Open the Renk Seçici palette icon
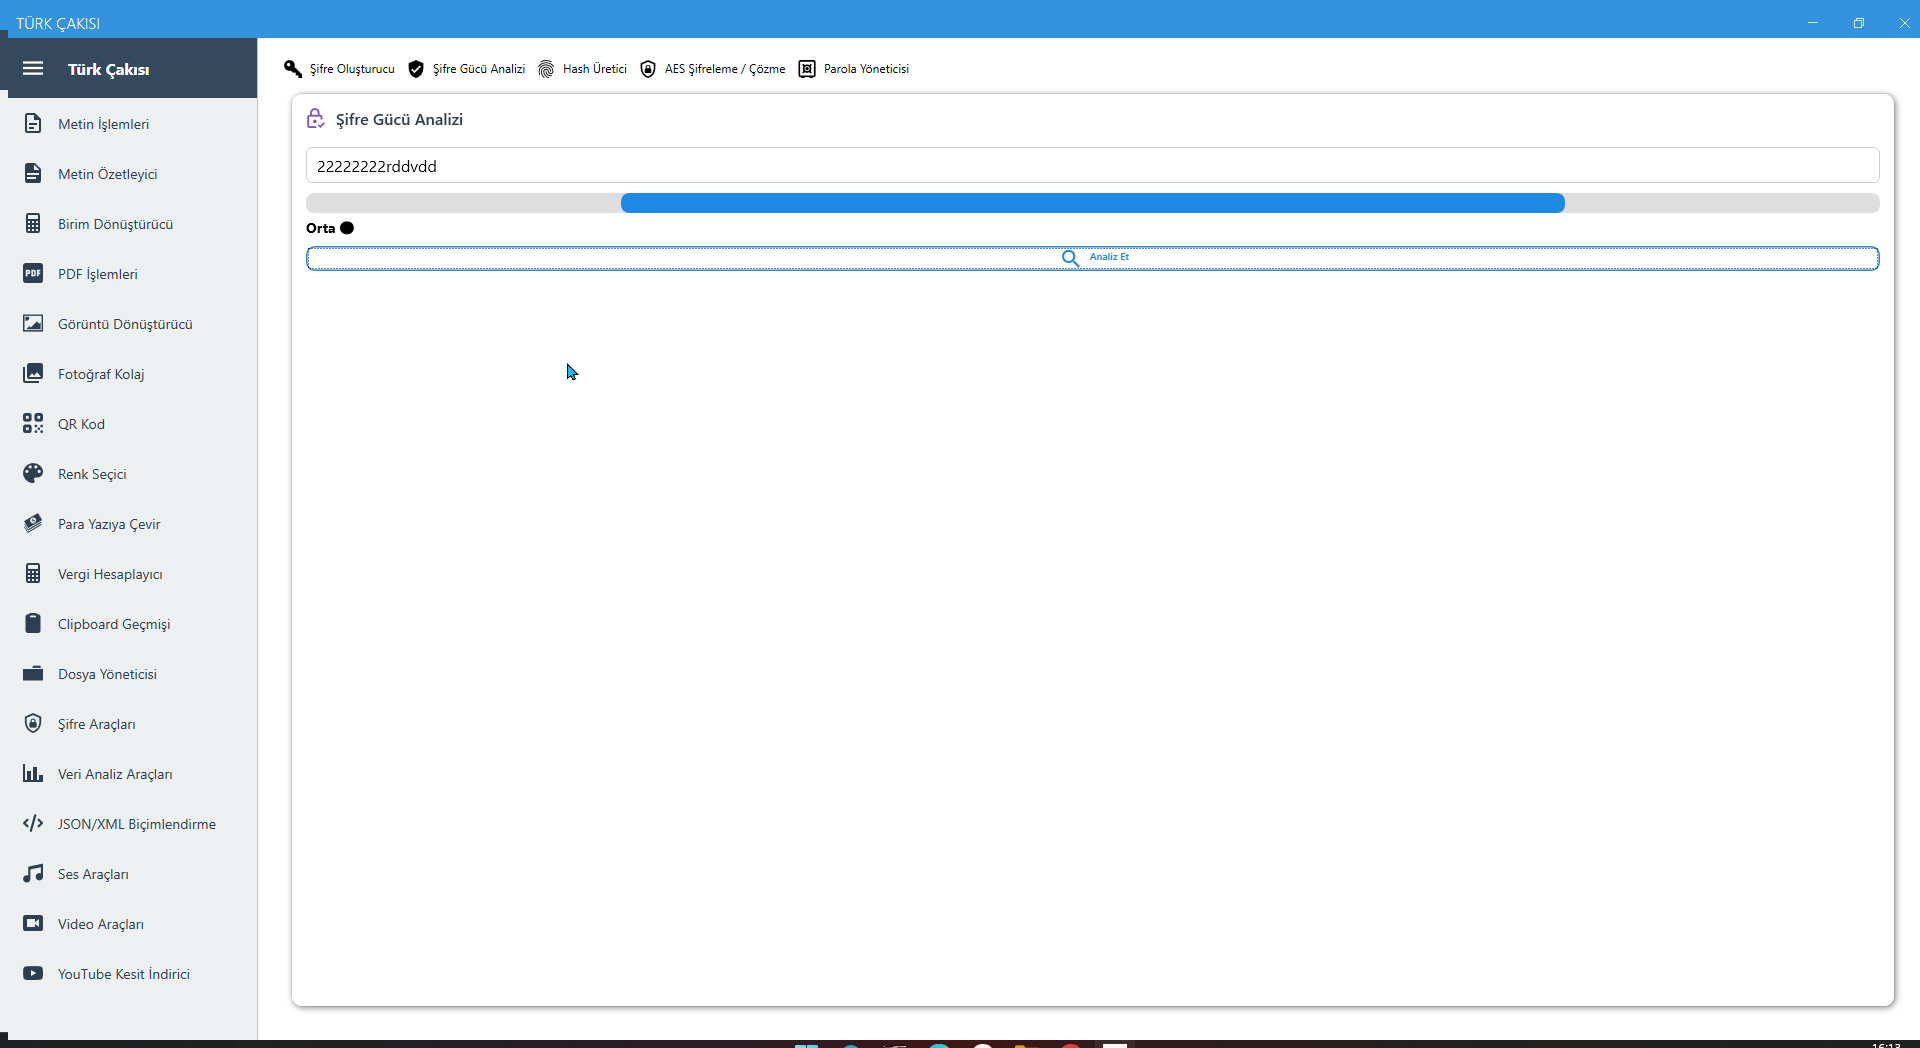This screenshot has width=1920, height=1048. (x=33, y=474)
